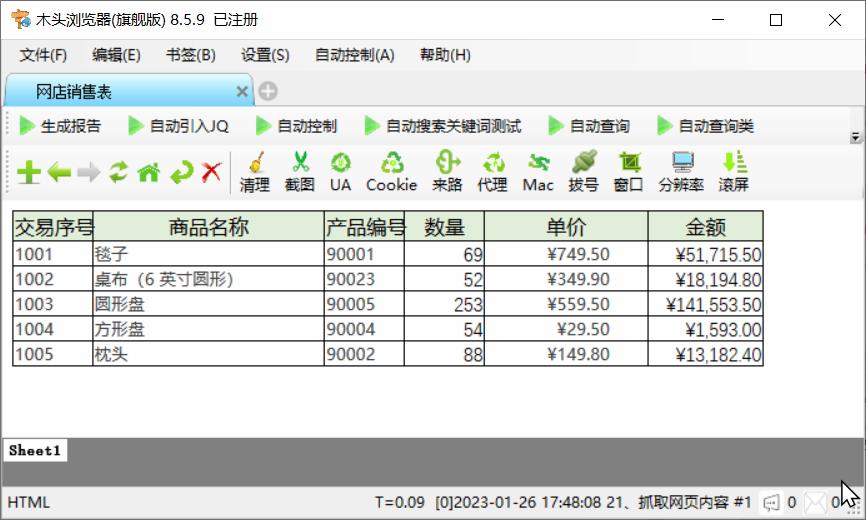Select the 枕头 cell

point(208,354)
